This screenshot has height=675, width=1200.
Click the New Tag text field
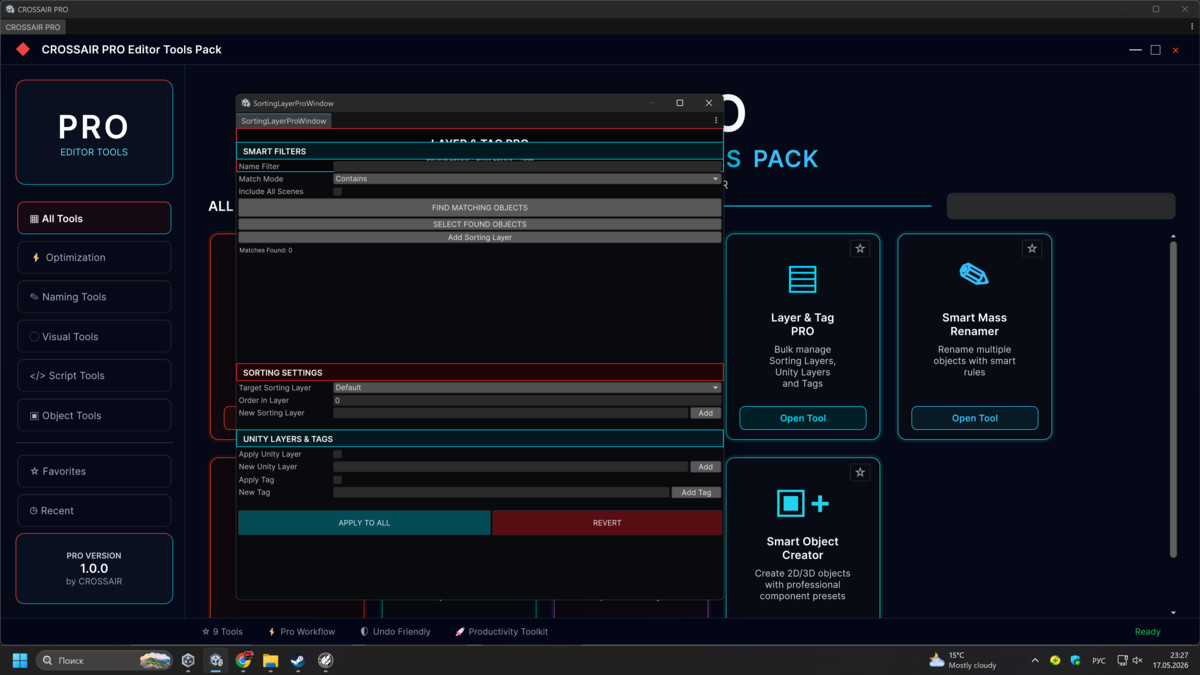501,492
